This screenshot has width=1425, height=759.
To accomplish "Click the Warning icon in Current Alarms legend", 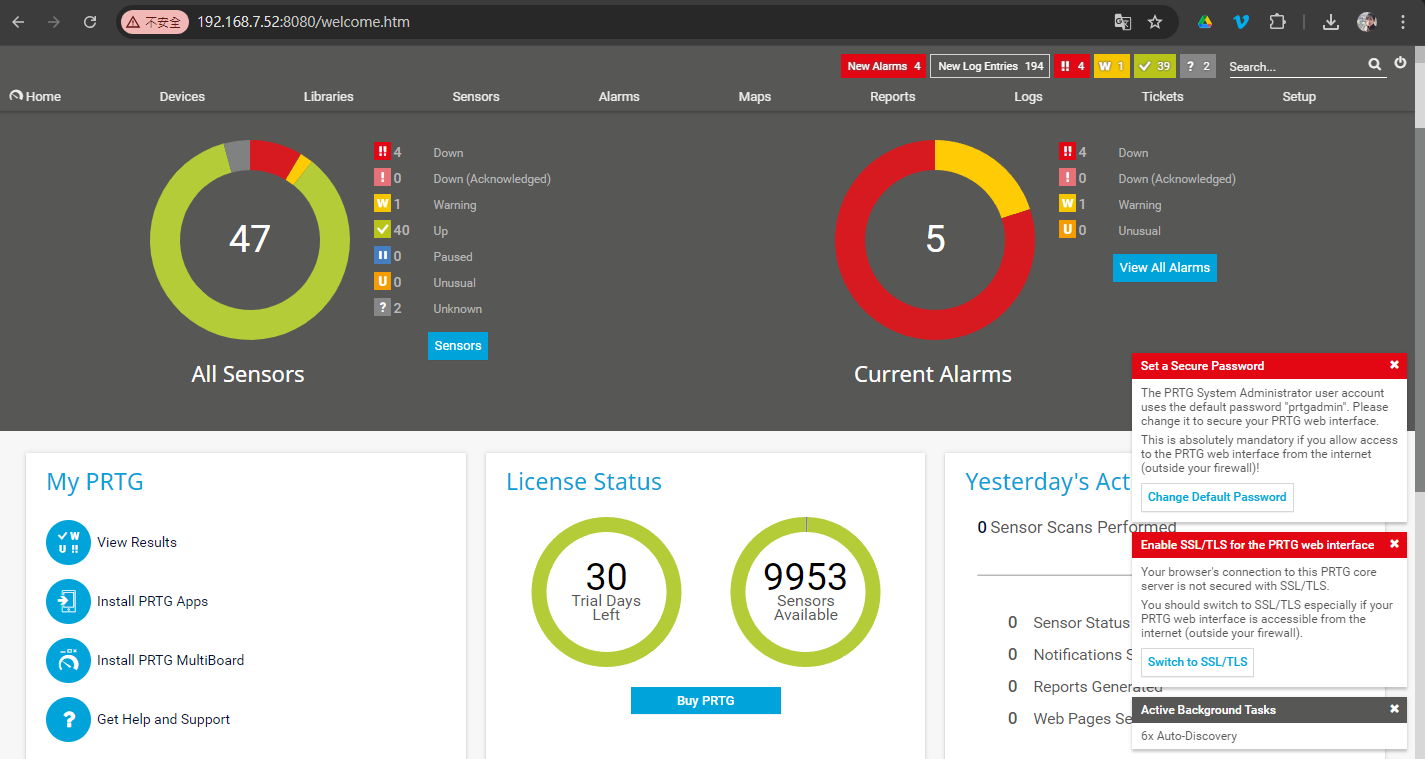I will tap(1067, 204).
